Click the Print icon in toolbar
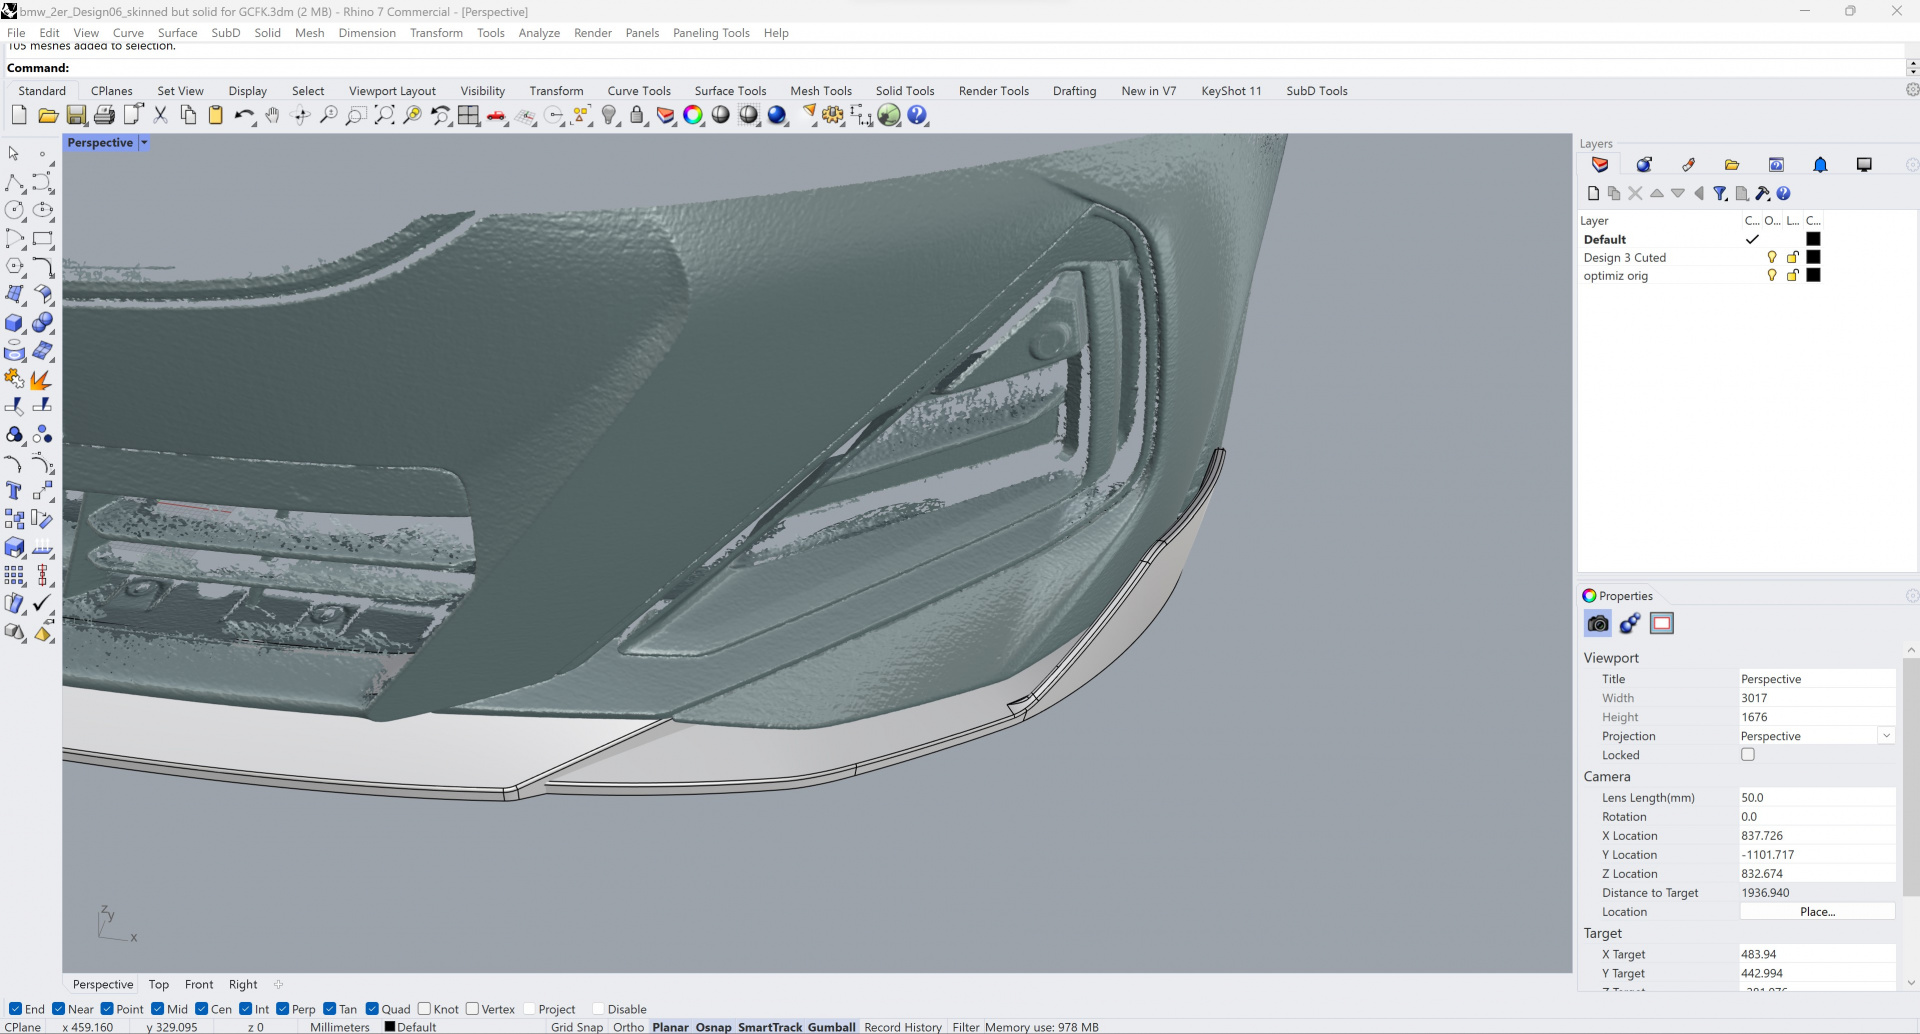 point(104,116)
